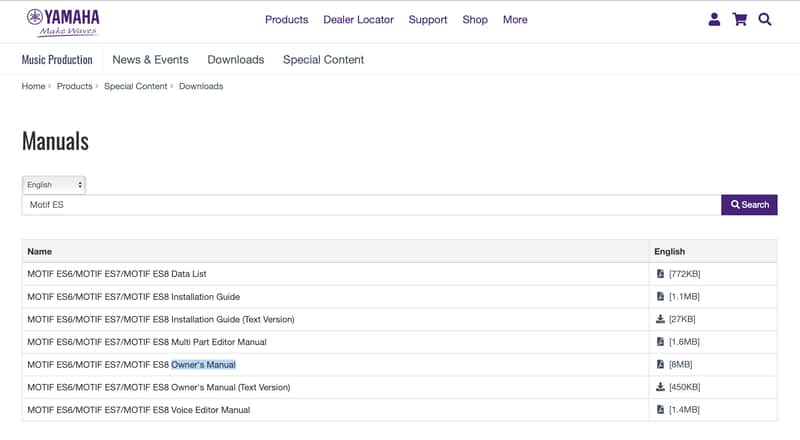Download the Voice Editor Manual file icon
This screenshot has width=800, height=440.
pos(660,409)
